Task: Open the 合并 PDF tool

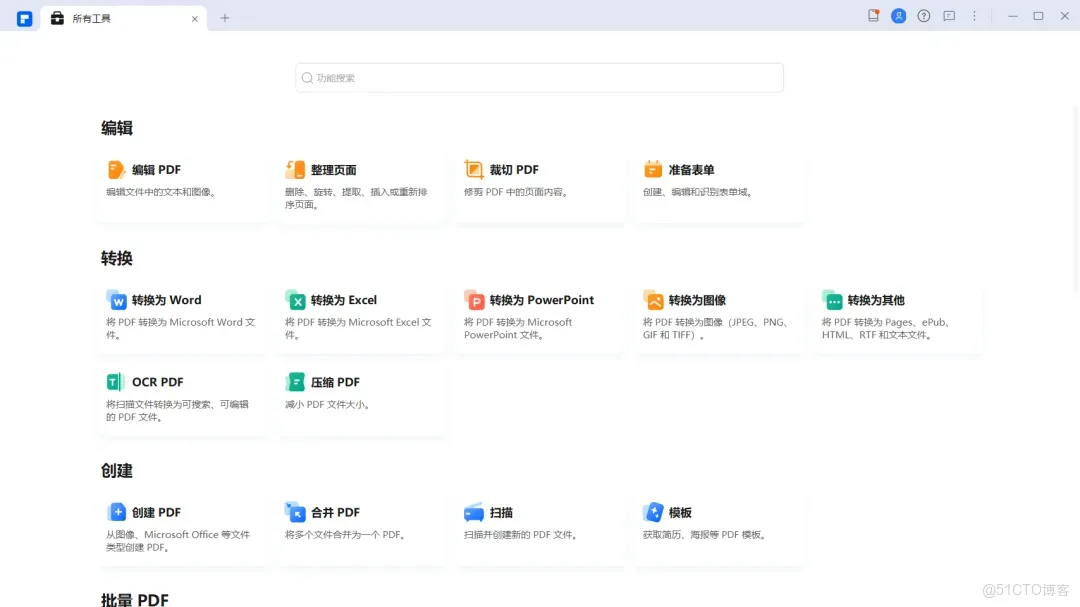Action: click(x=336, y=512)
